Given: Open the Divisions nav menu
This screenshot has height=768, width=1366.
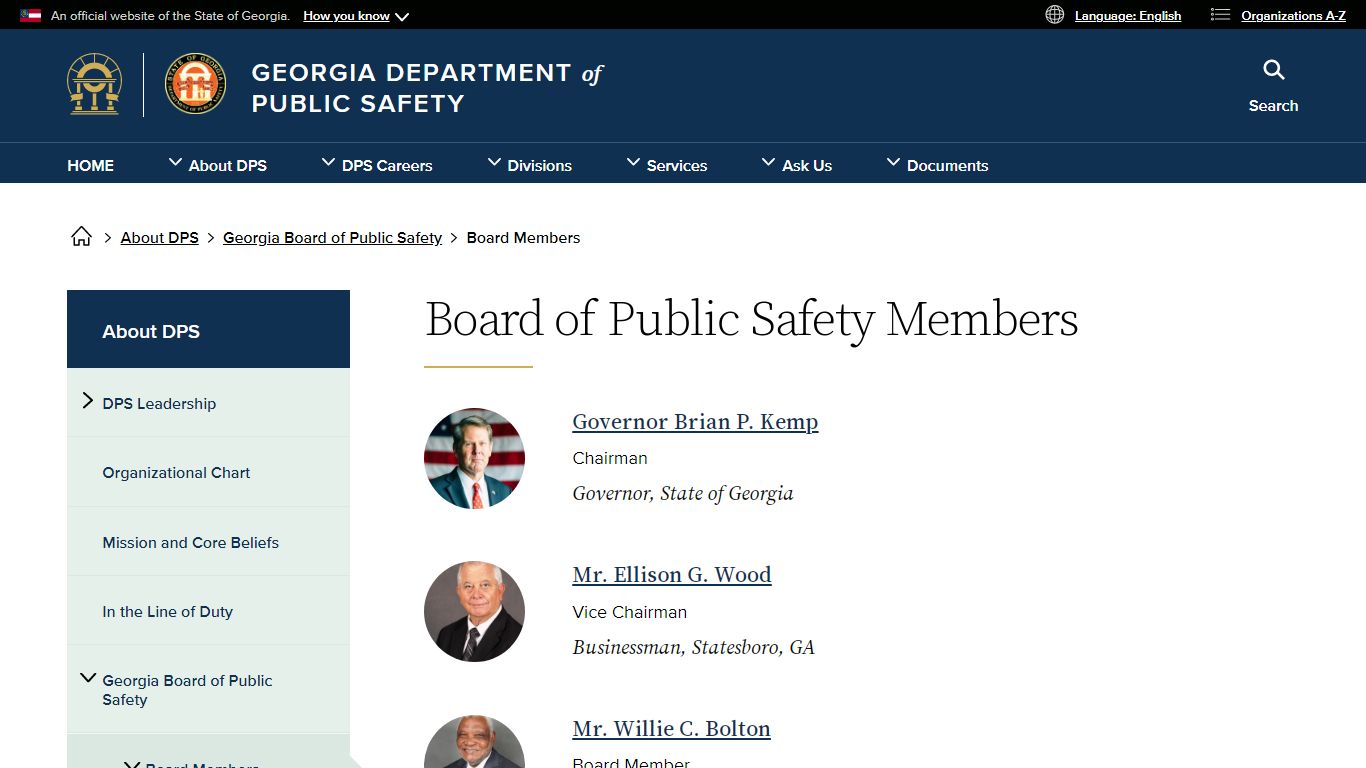Looking at the screenshot, I should (530, 165).
